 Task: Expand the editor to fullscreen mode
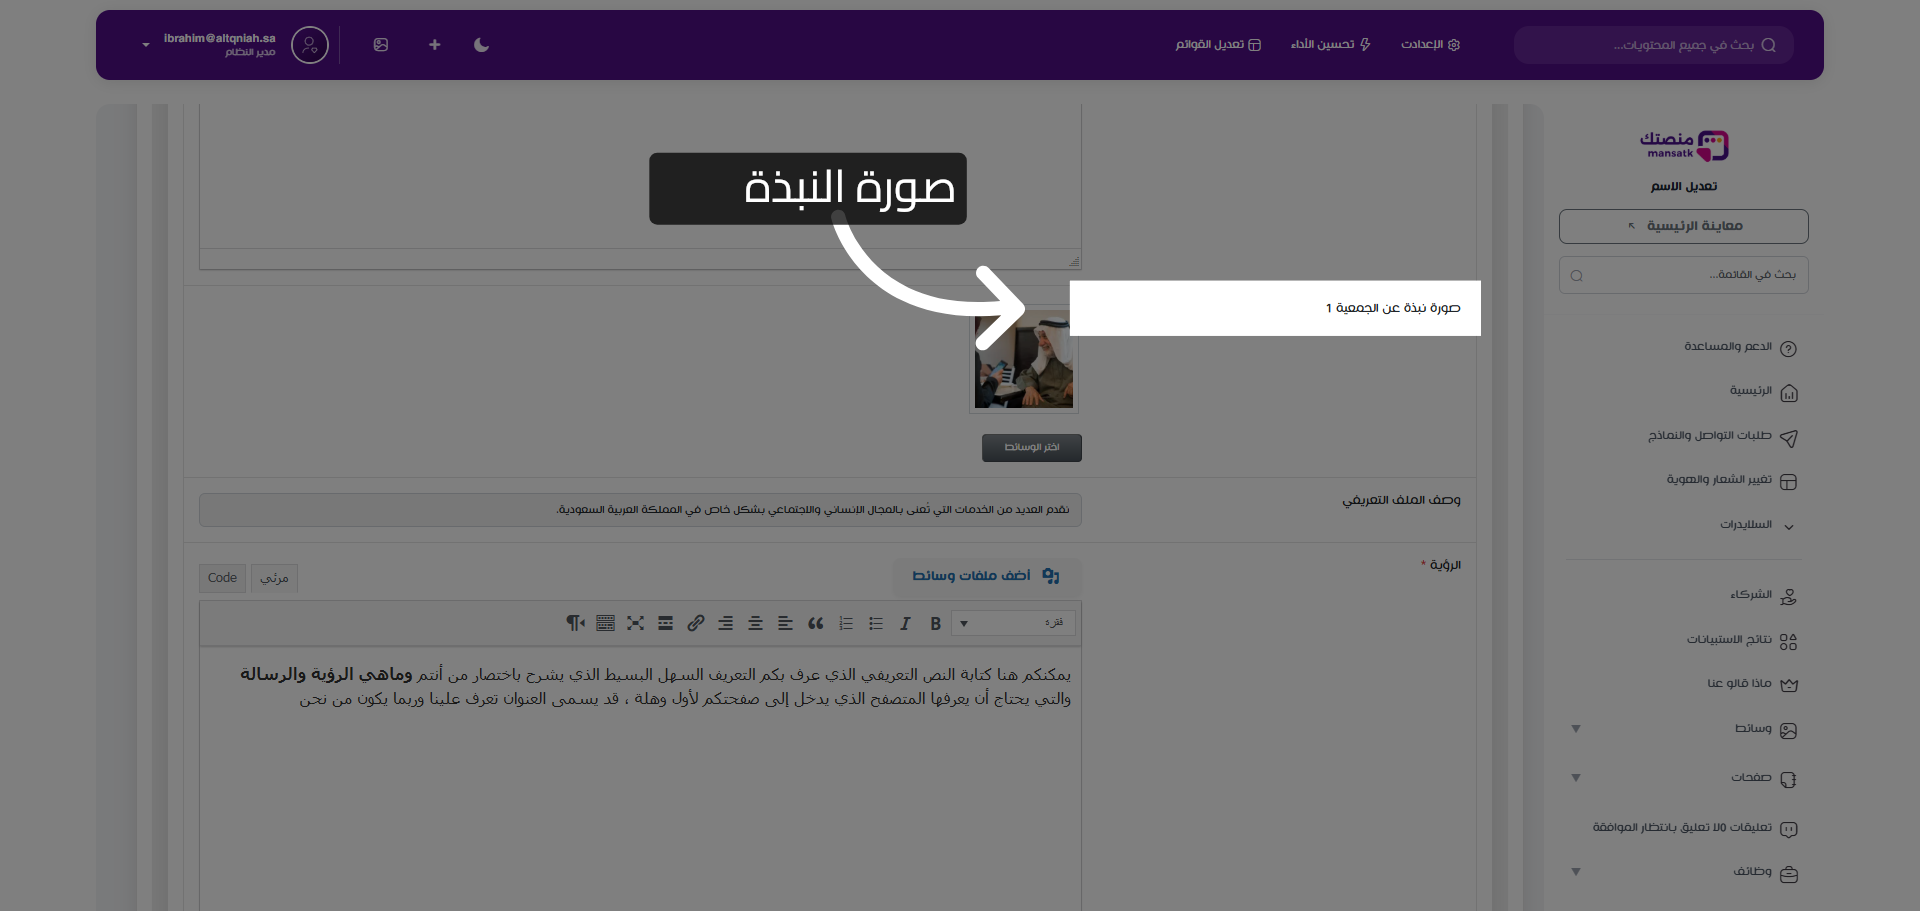(635, 623)
